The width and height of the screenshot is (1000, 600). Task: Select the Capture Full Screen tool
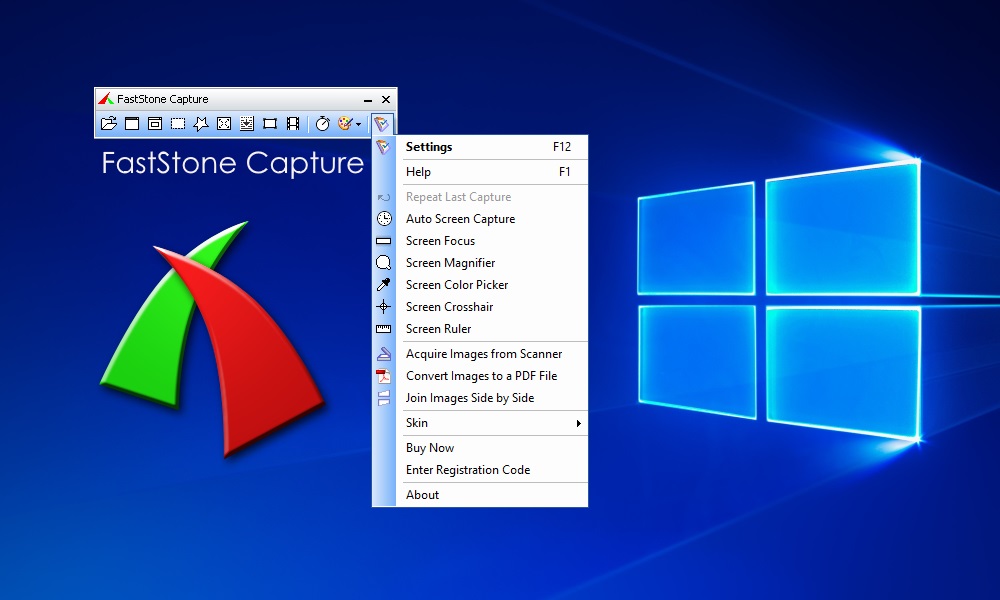[x=224, y=123]
